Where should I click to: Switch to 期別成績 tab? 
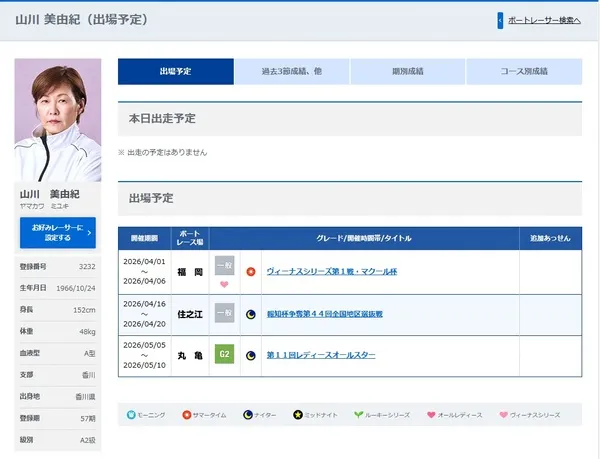[x=408, y=71]
